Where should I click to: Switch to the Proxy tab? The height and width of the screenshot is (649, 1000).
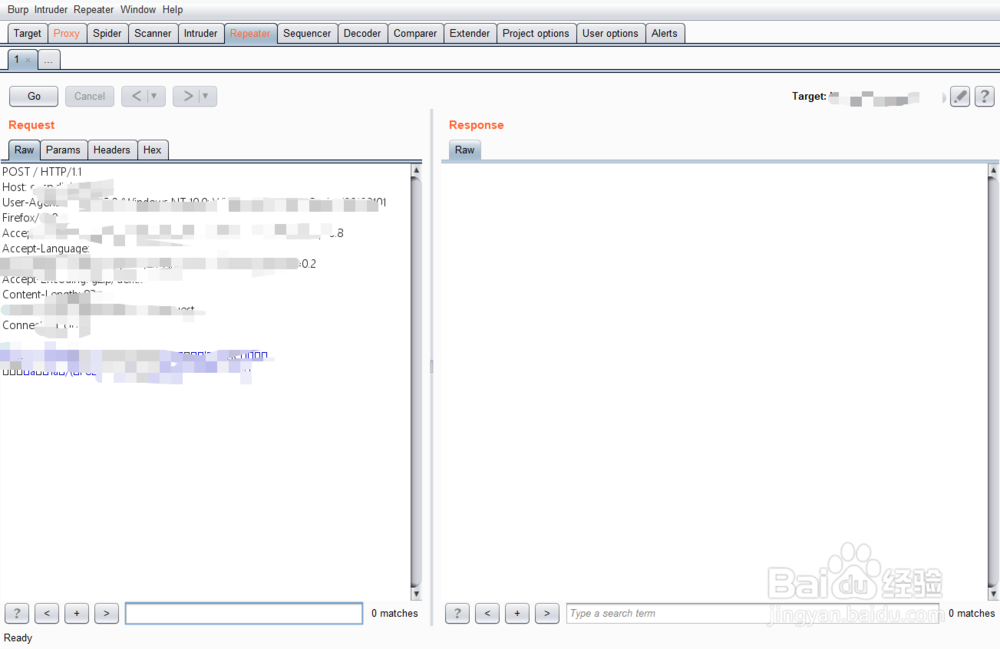click(x=66, y=33)
